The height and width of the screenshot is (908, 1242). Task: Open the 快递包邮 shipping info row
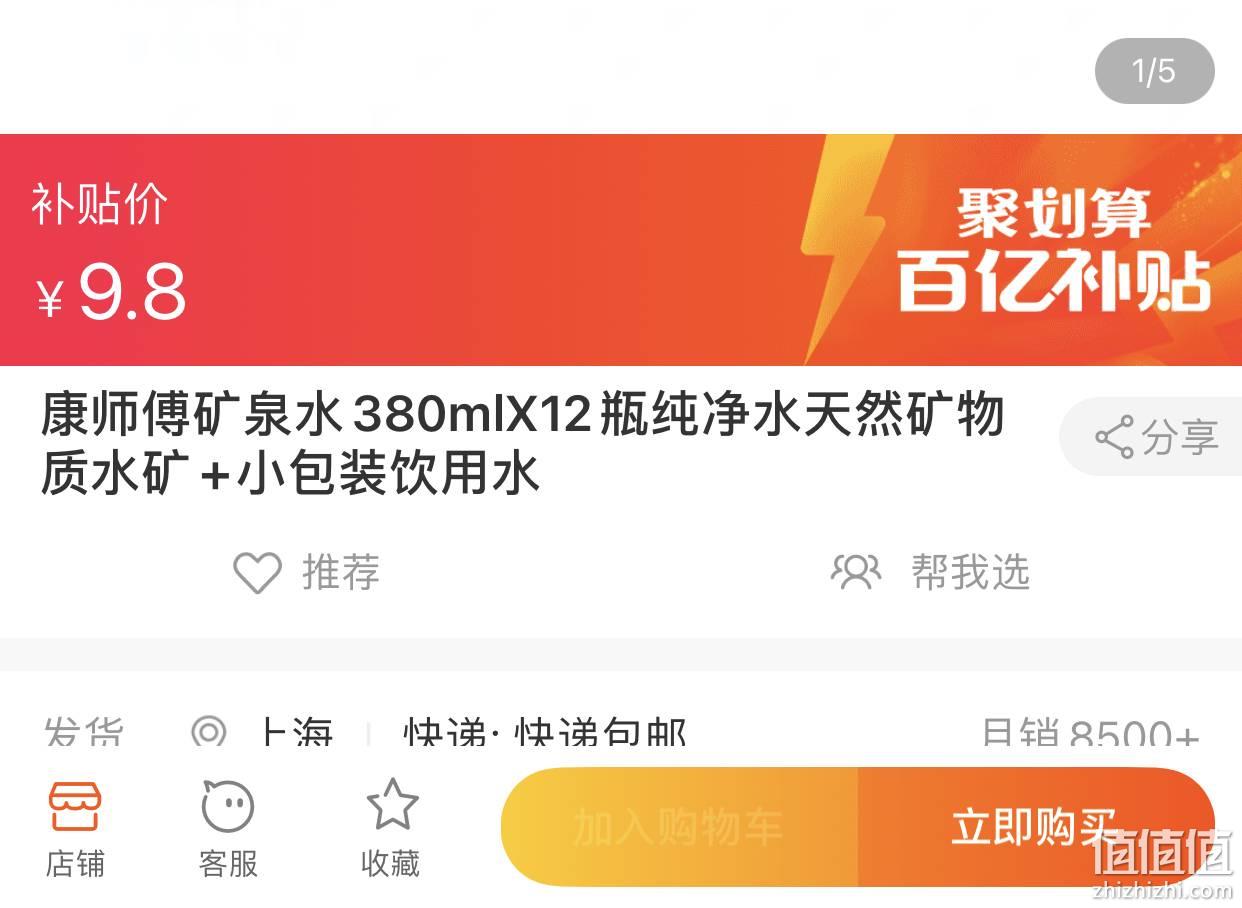click(545, 734)
